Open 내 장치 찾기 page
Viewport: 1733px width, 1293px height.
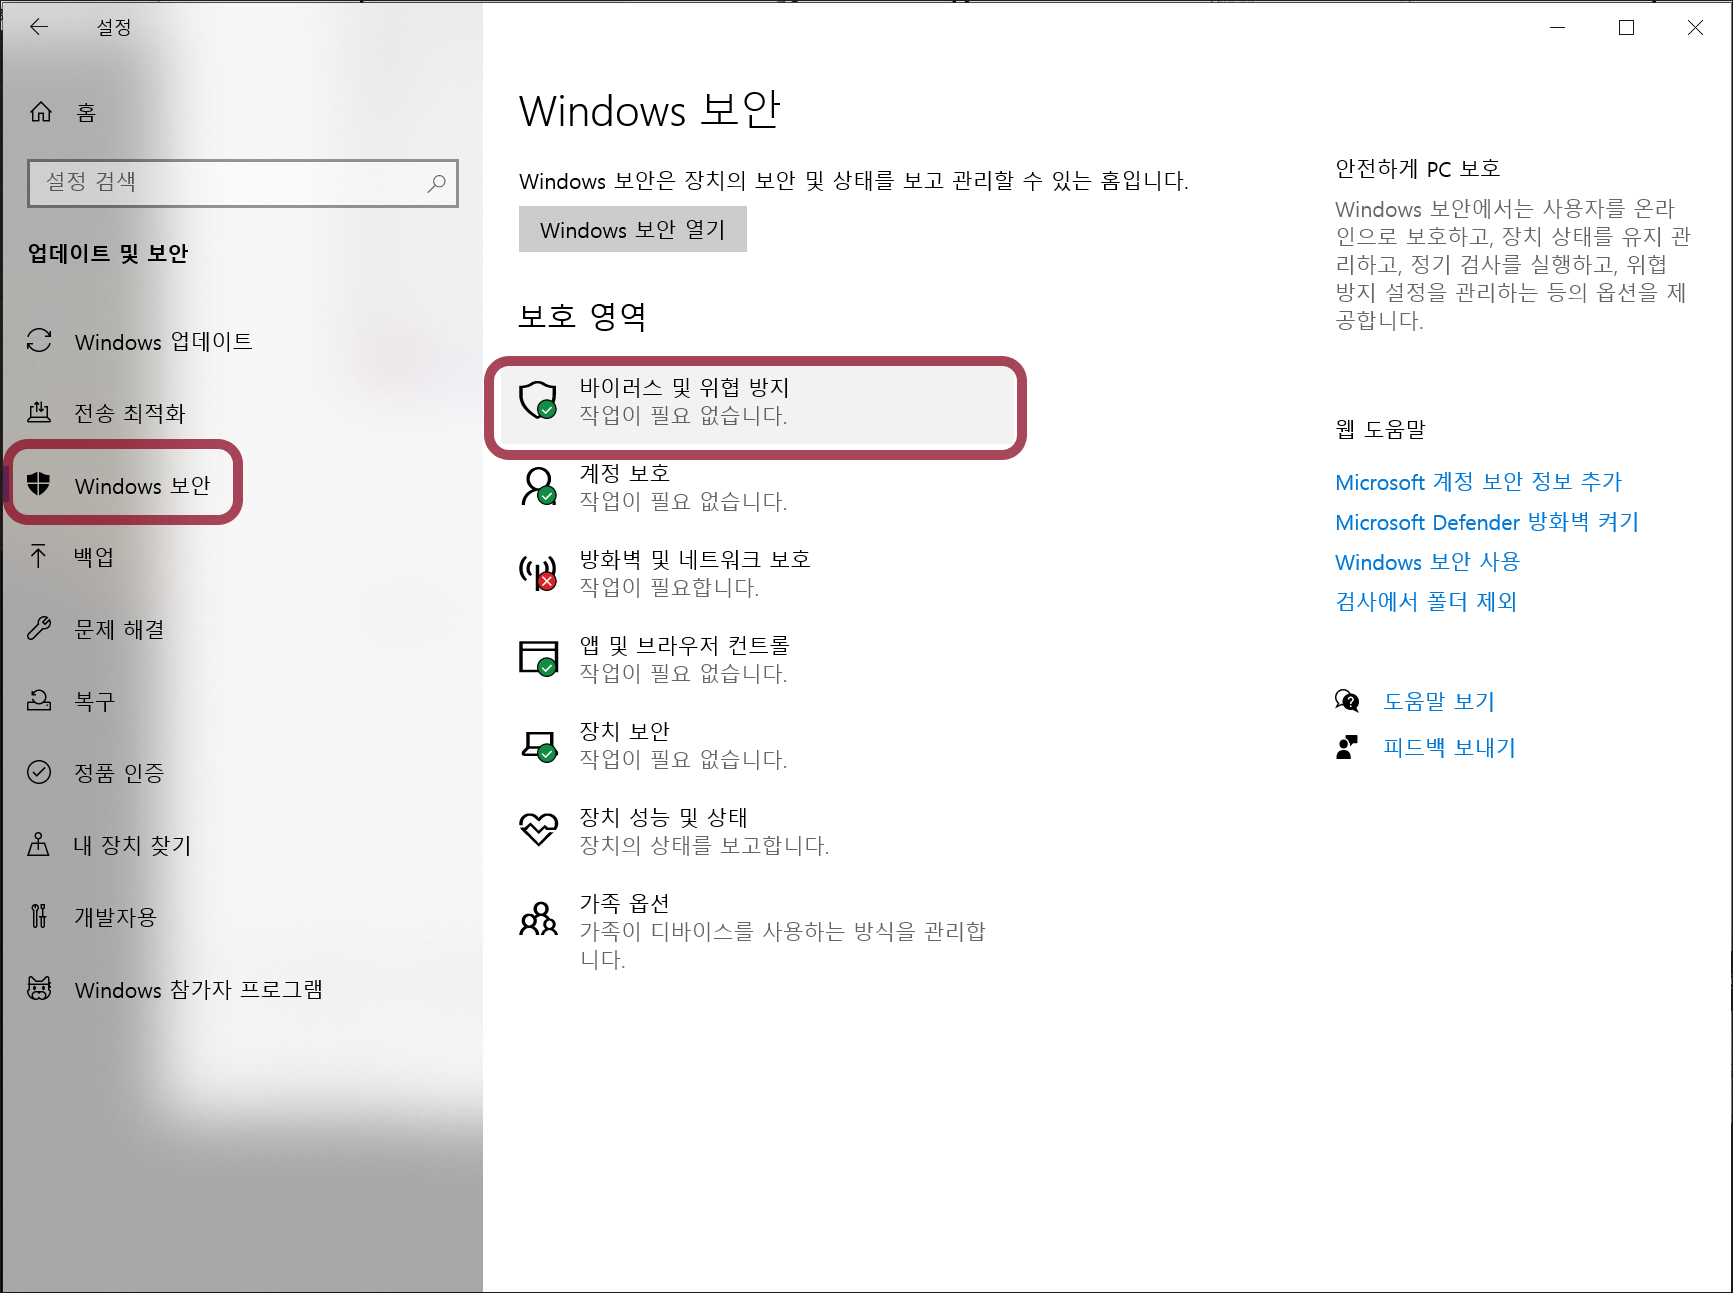coord(241,845)
